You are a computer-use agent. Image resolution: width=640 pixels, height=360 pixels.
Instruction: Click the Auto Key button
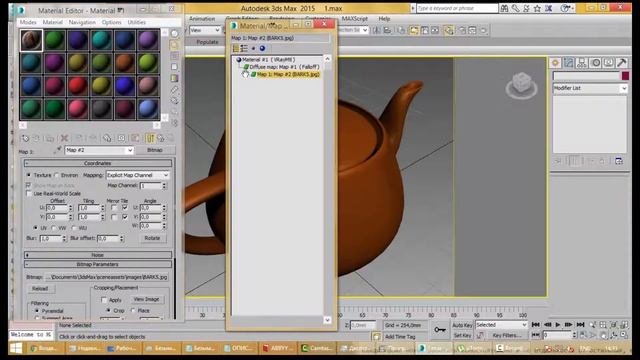(462, 325)
